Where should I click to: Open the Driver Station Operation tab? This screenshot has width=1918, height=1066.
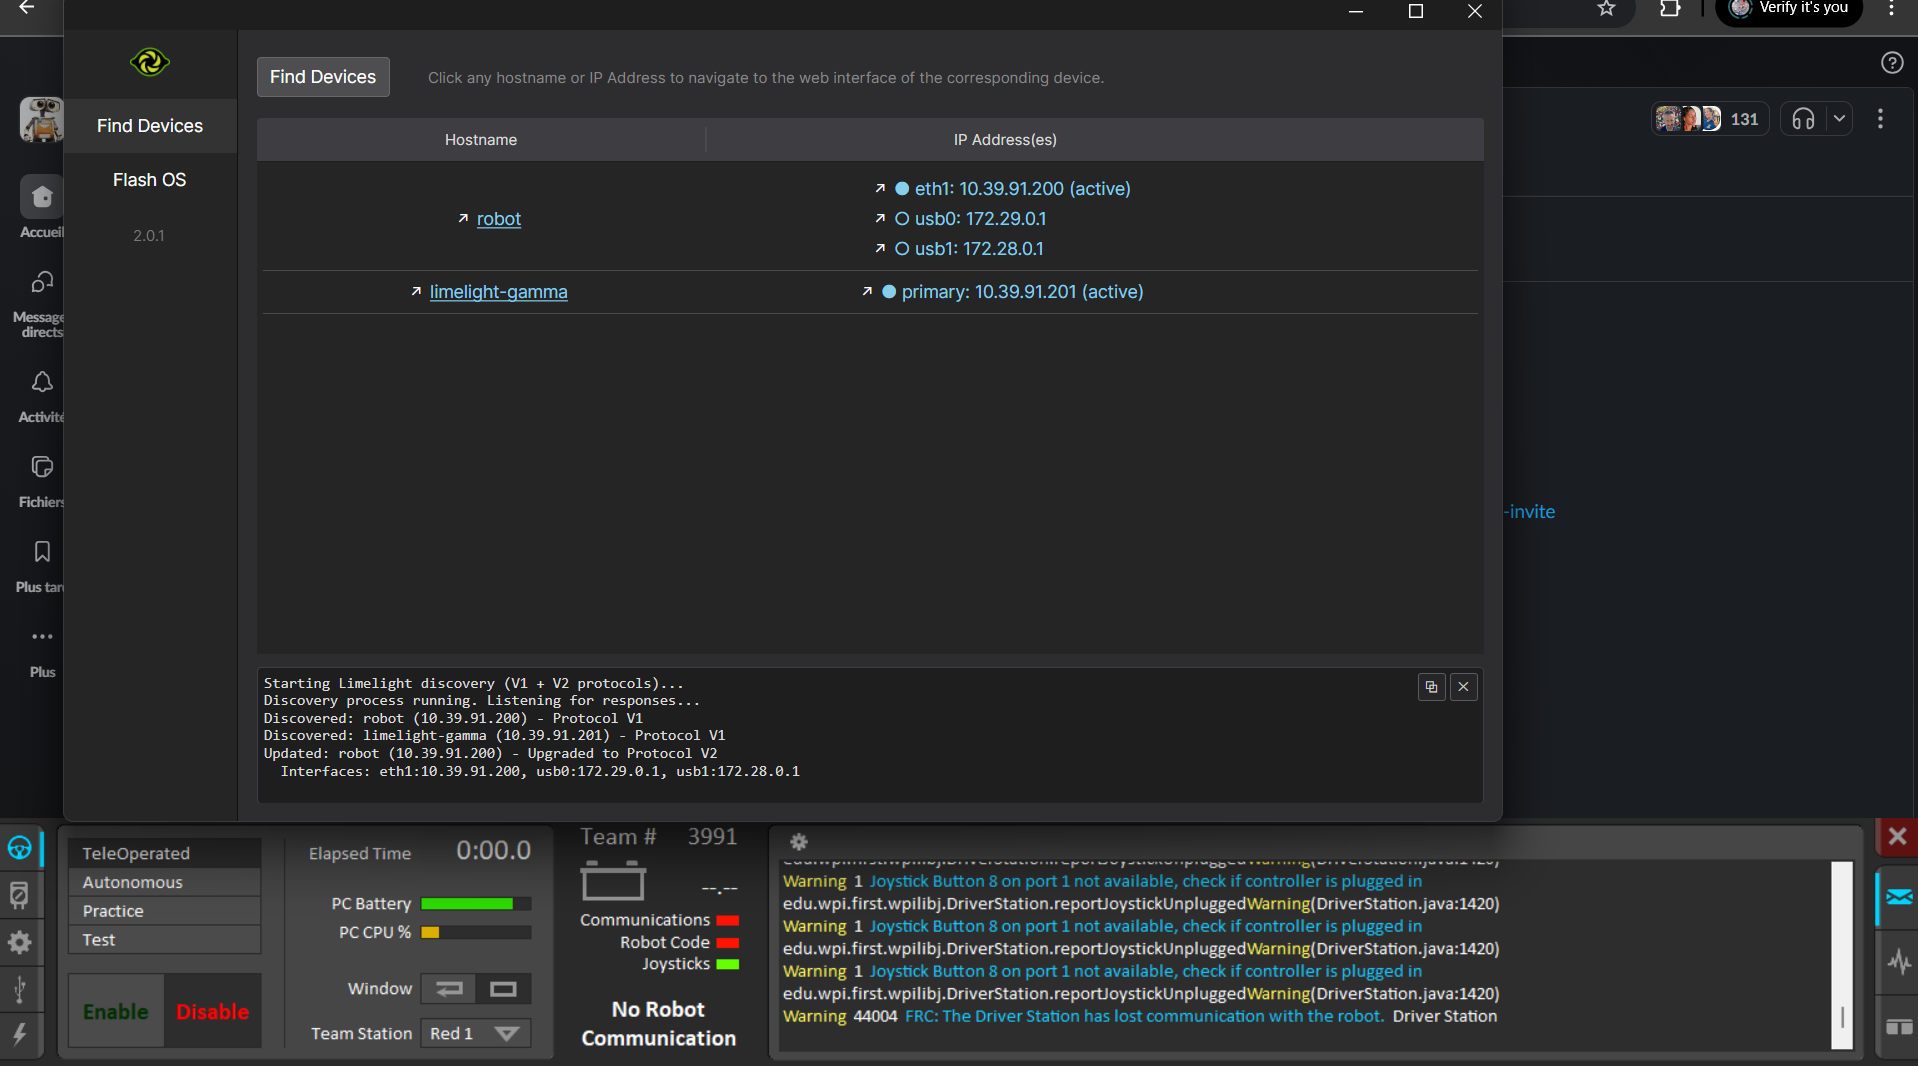[x=20, y=848]
